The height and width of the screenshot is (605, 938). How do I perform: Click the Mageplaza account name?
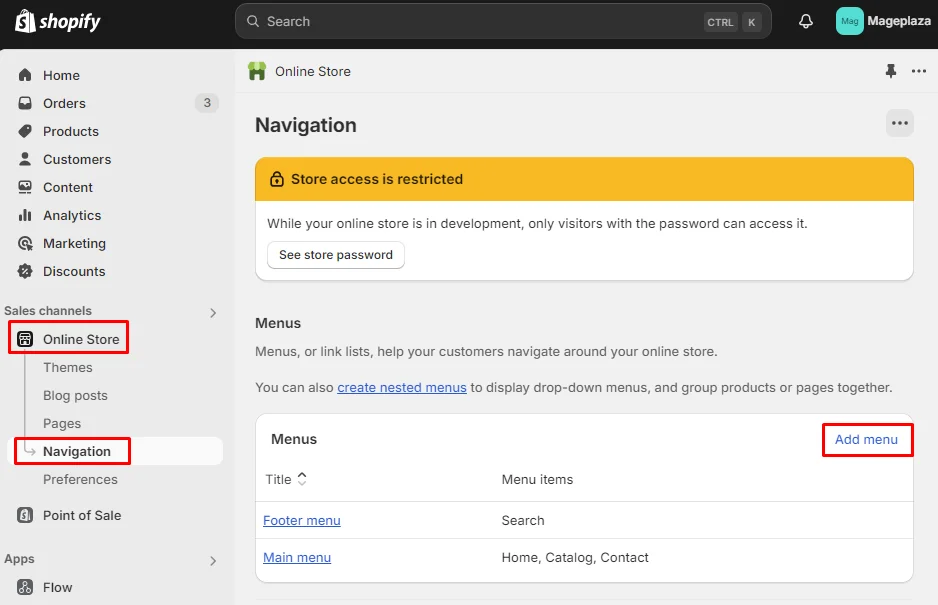tap(899, 21)
